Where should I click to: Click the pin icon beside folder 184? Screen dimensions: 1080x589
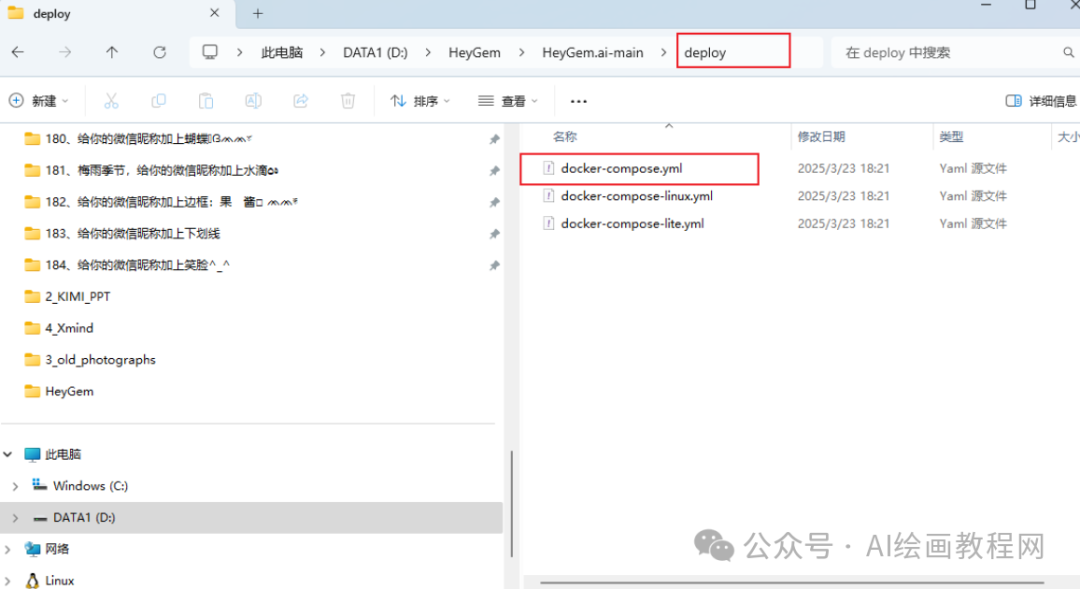click(494, 265)
